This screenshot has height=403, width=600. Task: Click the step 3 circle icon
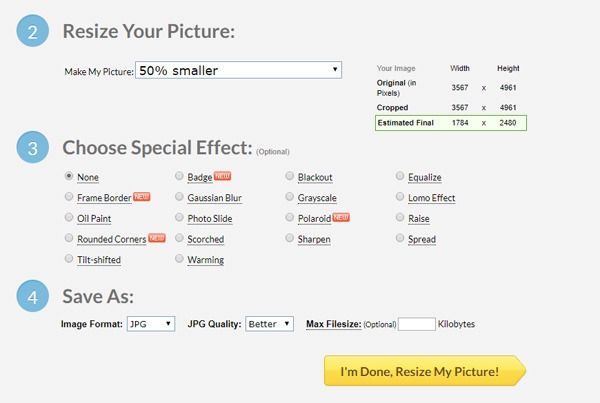(x=33, y=148)
